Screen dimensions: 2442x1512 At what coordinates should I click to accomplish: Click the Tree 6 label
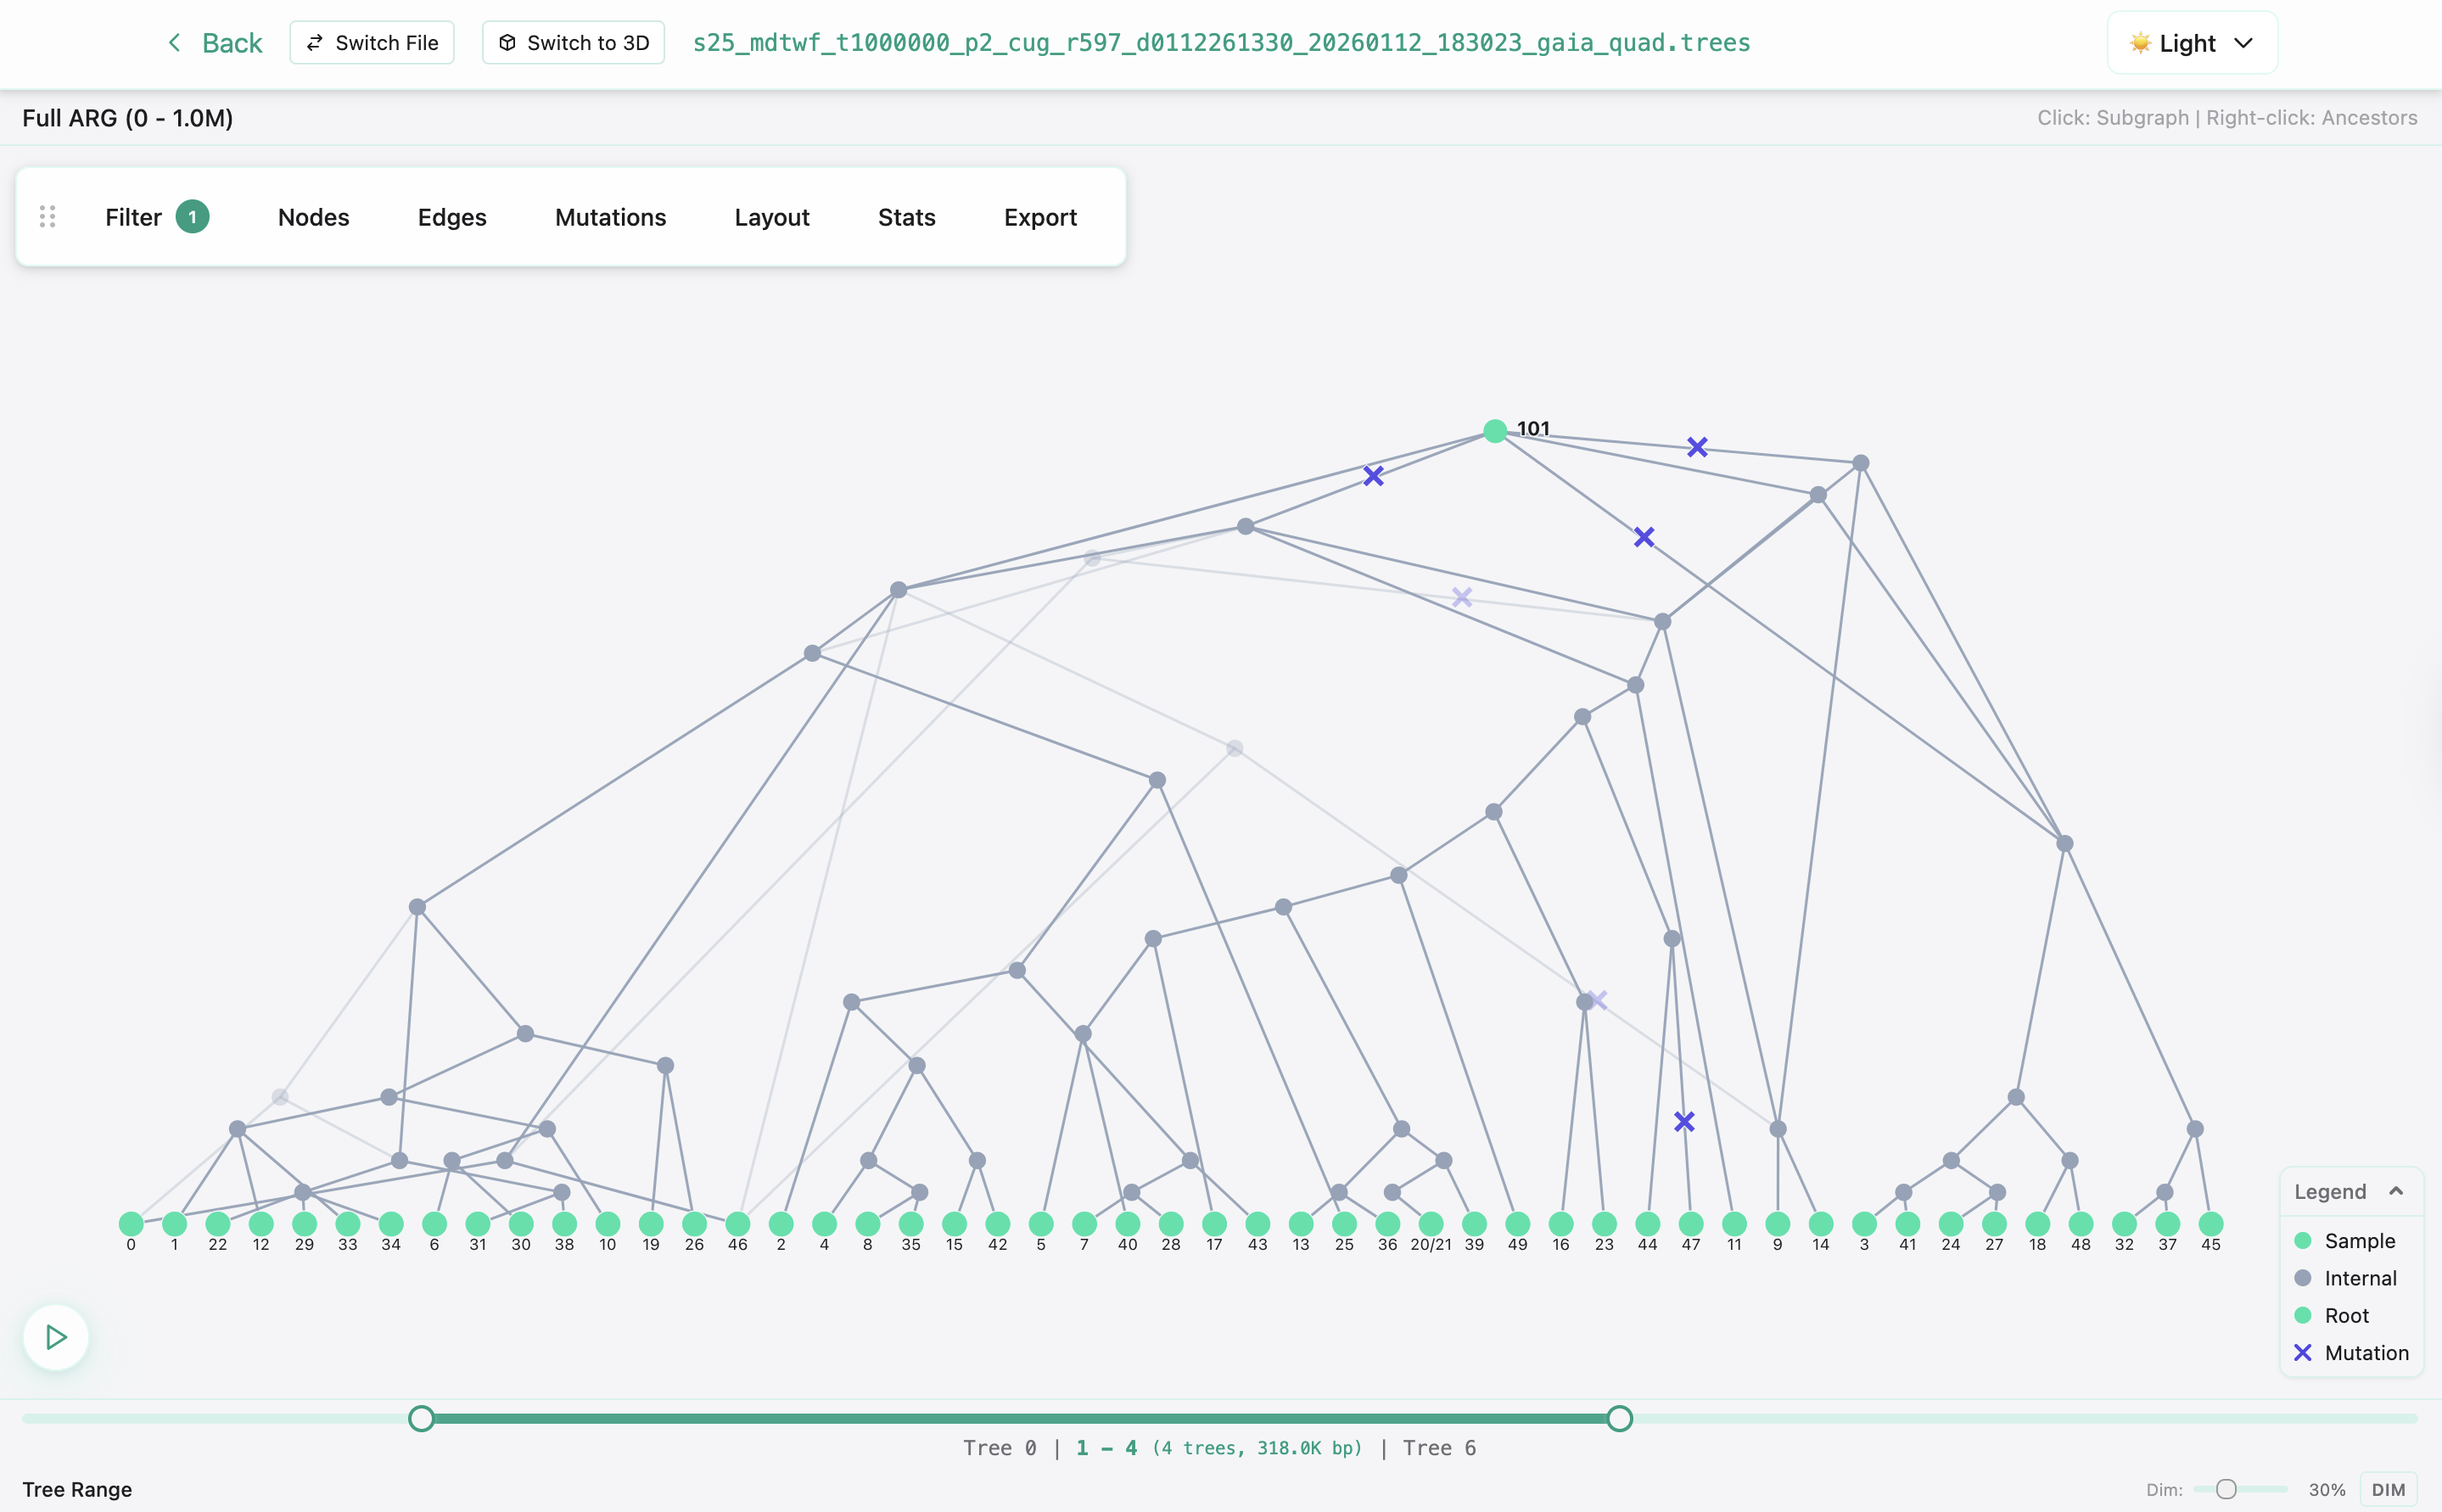pos(1439,1448)
